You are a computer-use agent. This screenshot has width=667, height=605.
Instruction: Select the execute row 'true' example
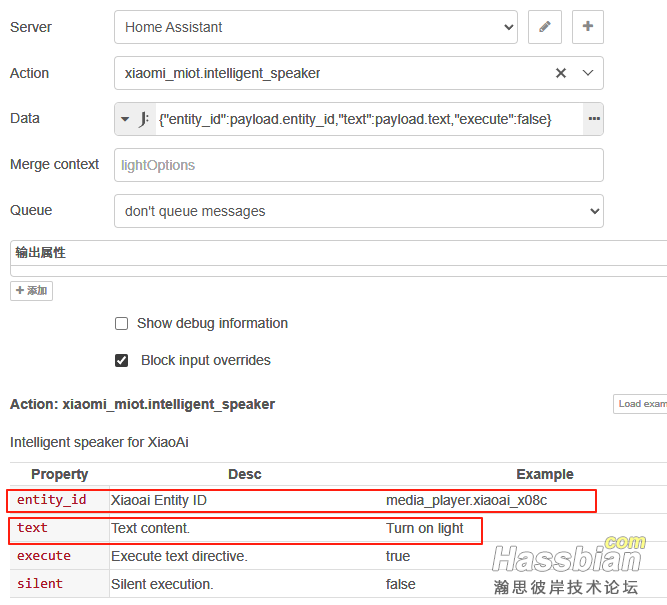(398, 556)
